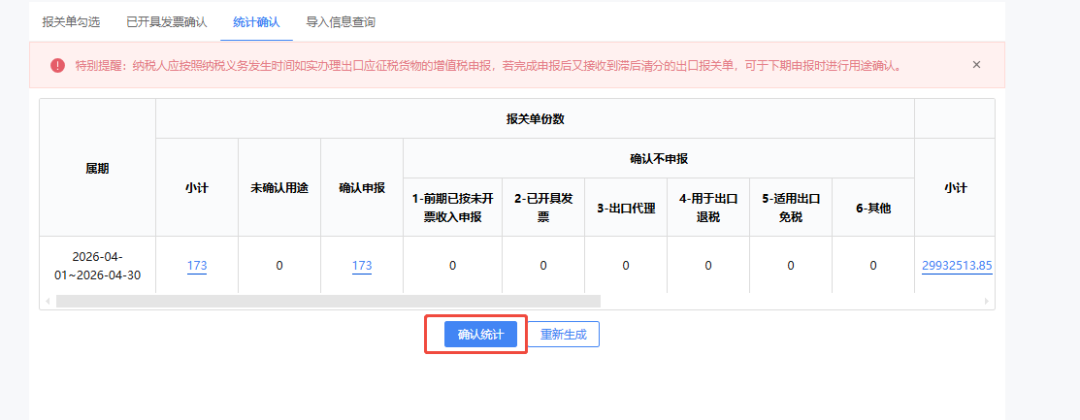Go to the 导入信息查询 tab

coord(340,22)
